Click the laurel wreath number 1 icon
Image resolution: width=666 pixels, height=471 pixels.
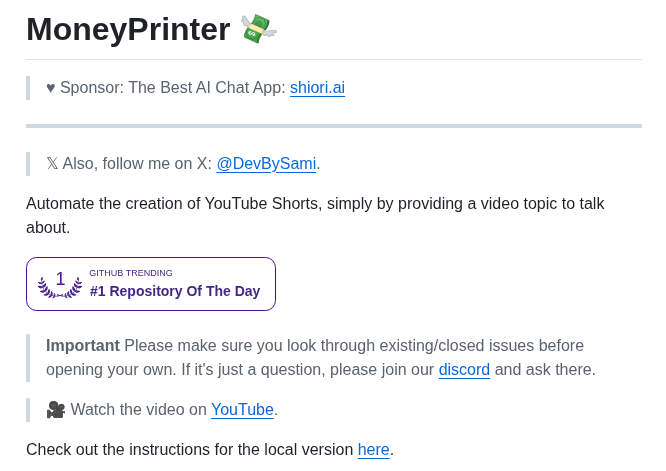pos(60,284)
